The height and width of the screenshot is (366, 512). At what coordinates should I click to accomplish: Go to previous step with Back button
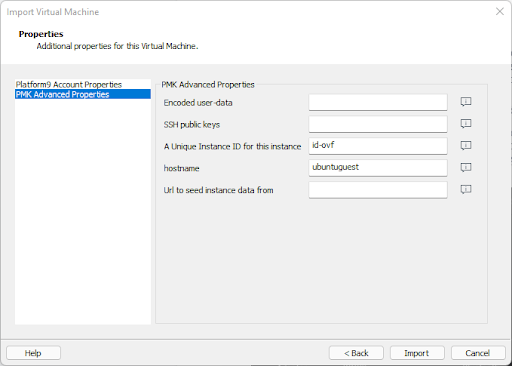coord(356,353)
